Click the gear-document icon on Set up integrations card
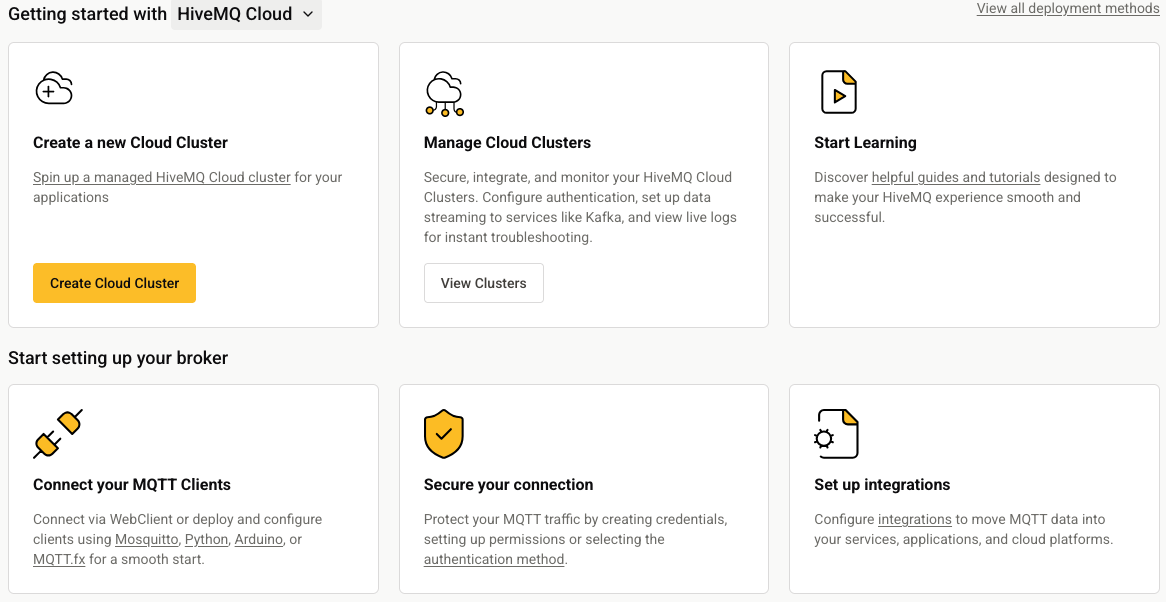The image size is (1166, 602). point(839,433)
